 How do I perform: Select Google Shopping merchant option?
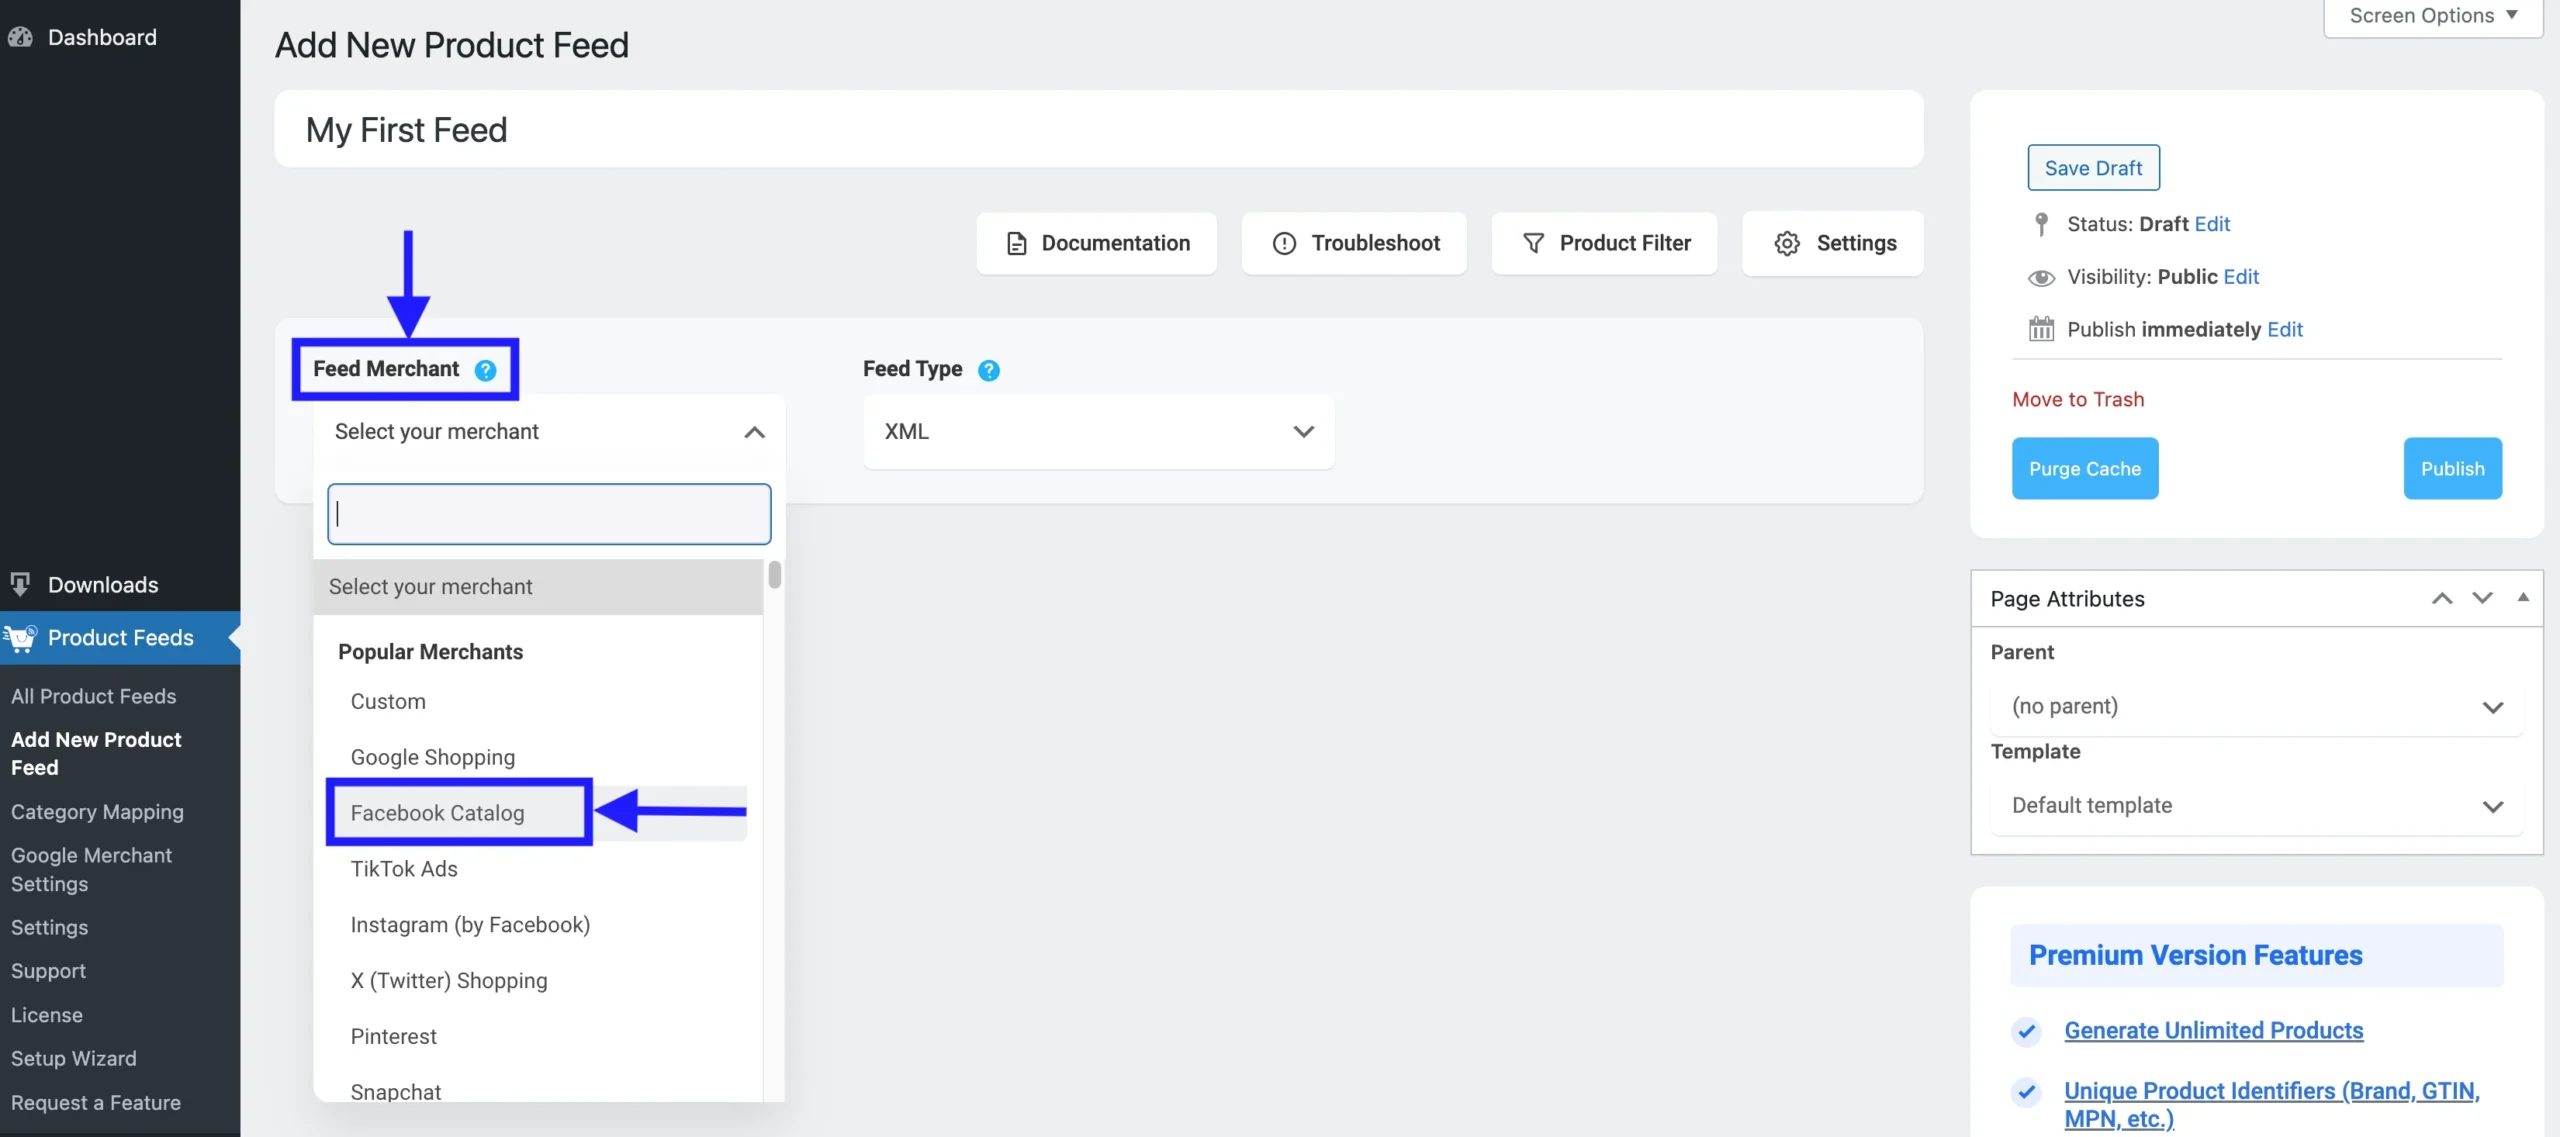[432, 757]
